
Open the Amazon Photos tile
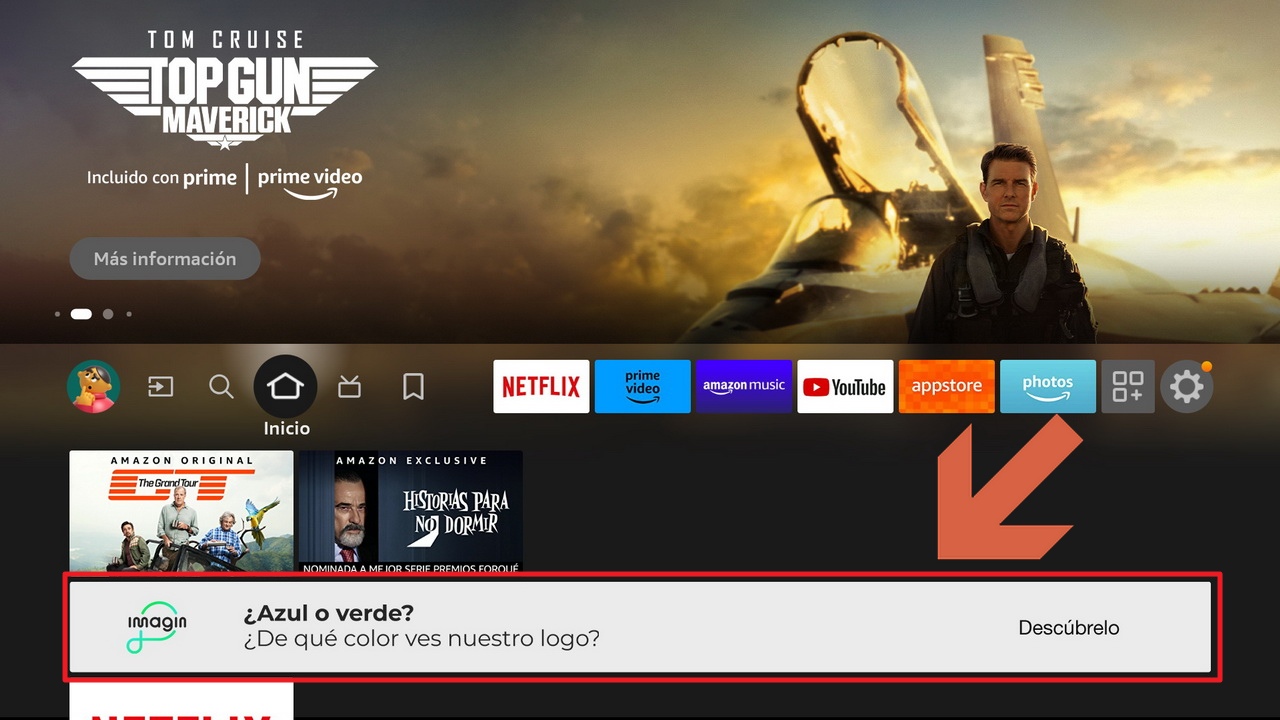coord(1048,386)
